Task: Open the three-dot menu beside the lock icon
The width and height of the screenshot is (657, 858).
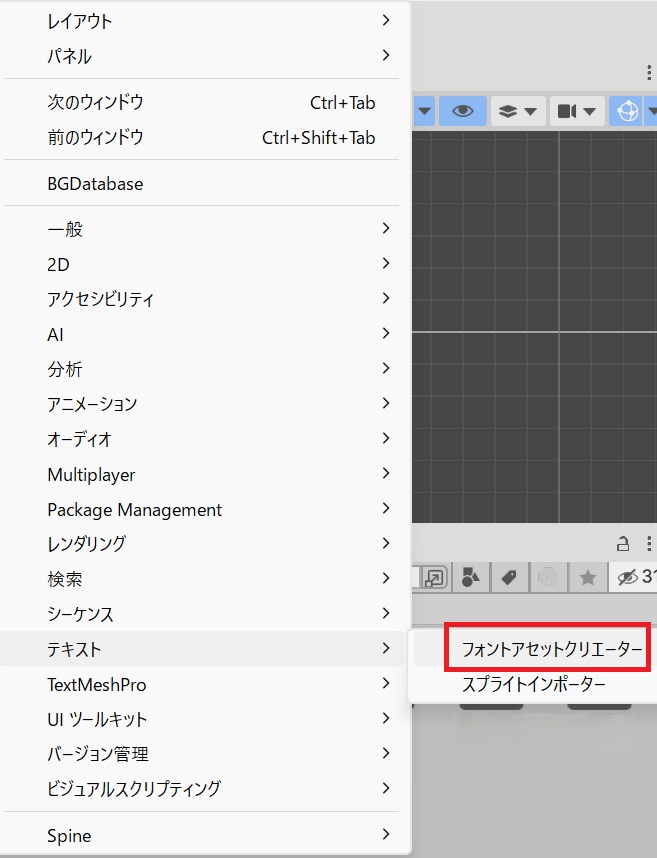Action: pyautogui.click(x=649, y=543)
